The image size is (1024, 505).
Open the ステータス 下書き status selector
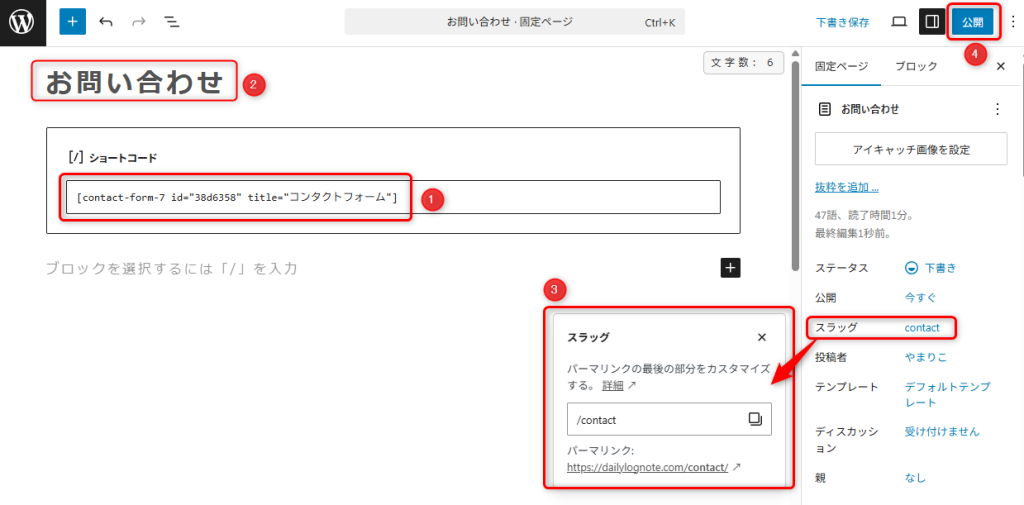tap(931, 268)
